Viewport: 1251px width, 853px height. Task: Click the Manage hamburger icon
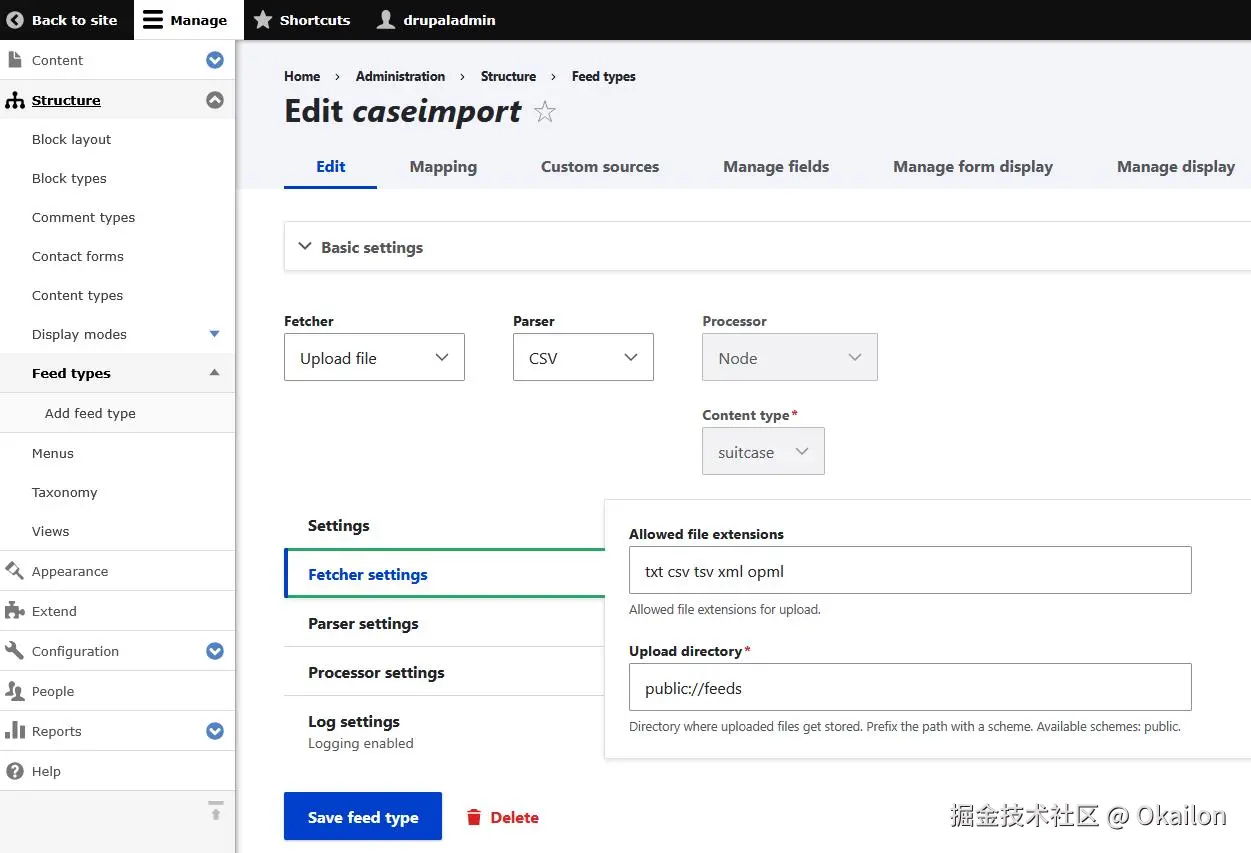[152, 20]
